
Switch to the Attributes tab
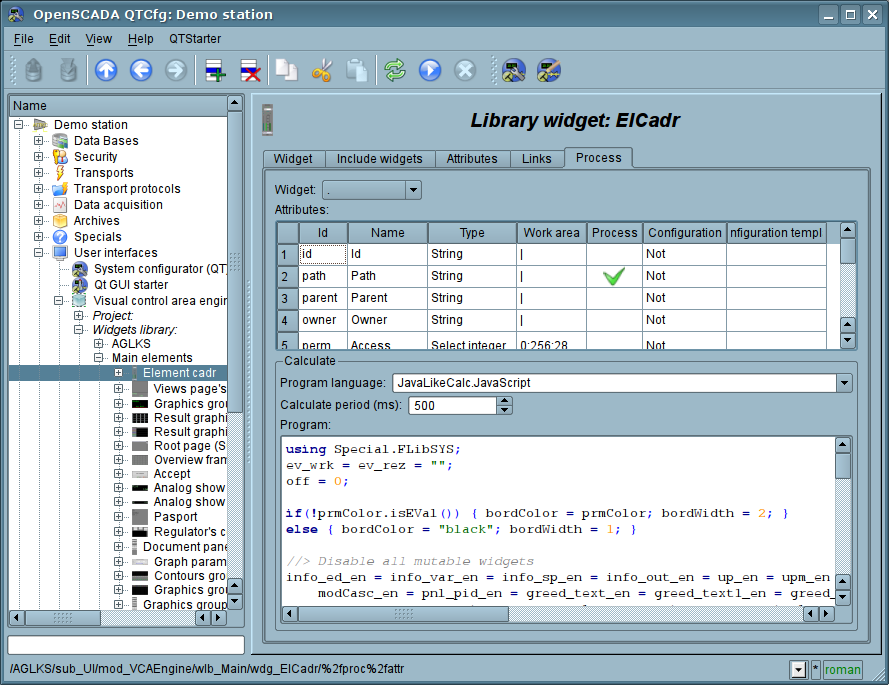point(471,159)
